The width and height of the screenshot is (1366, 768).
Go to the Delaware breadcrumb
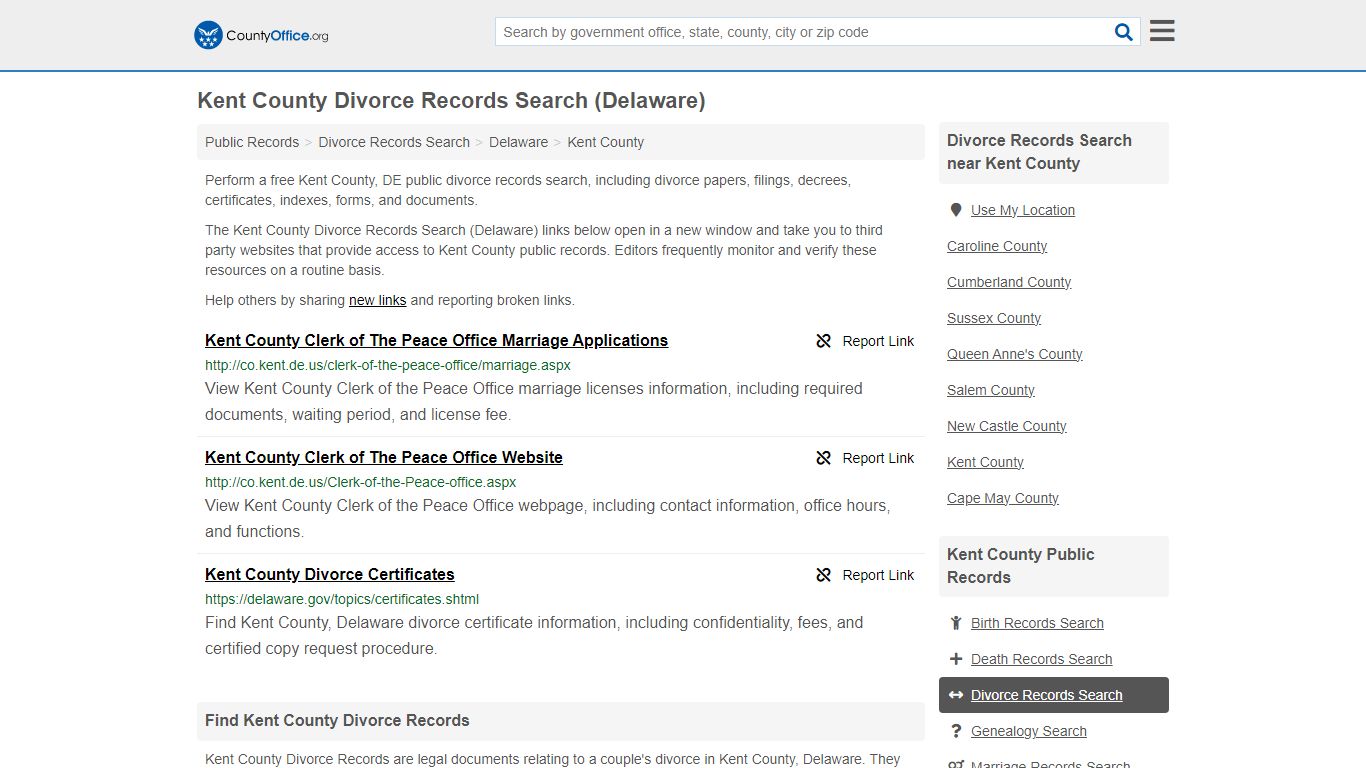pyautogui.click(x=518, y=142)
